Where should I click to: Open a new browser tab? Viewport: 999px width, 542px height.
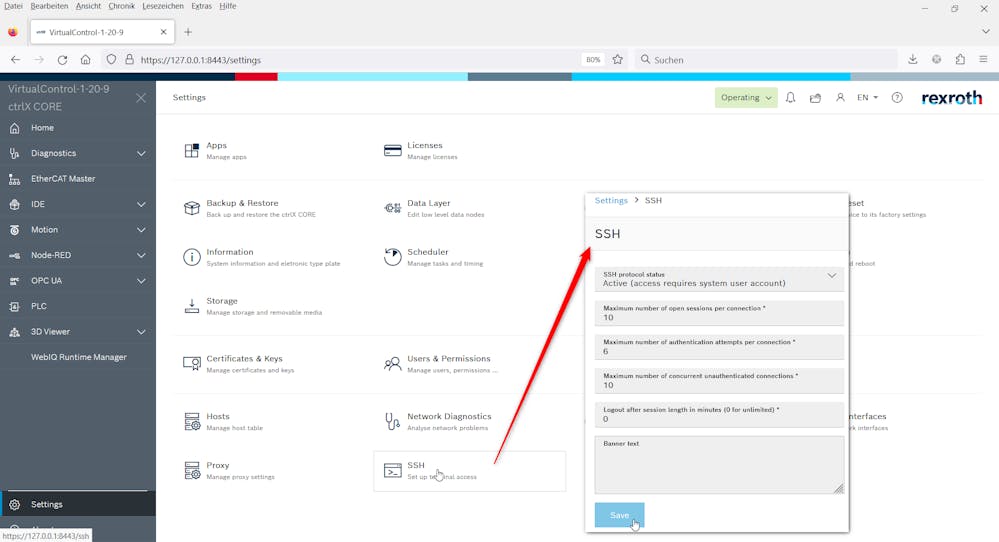coord(188,32)
